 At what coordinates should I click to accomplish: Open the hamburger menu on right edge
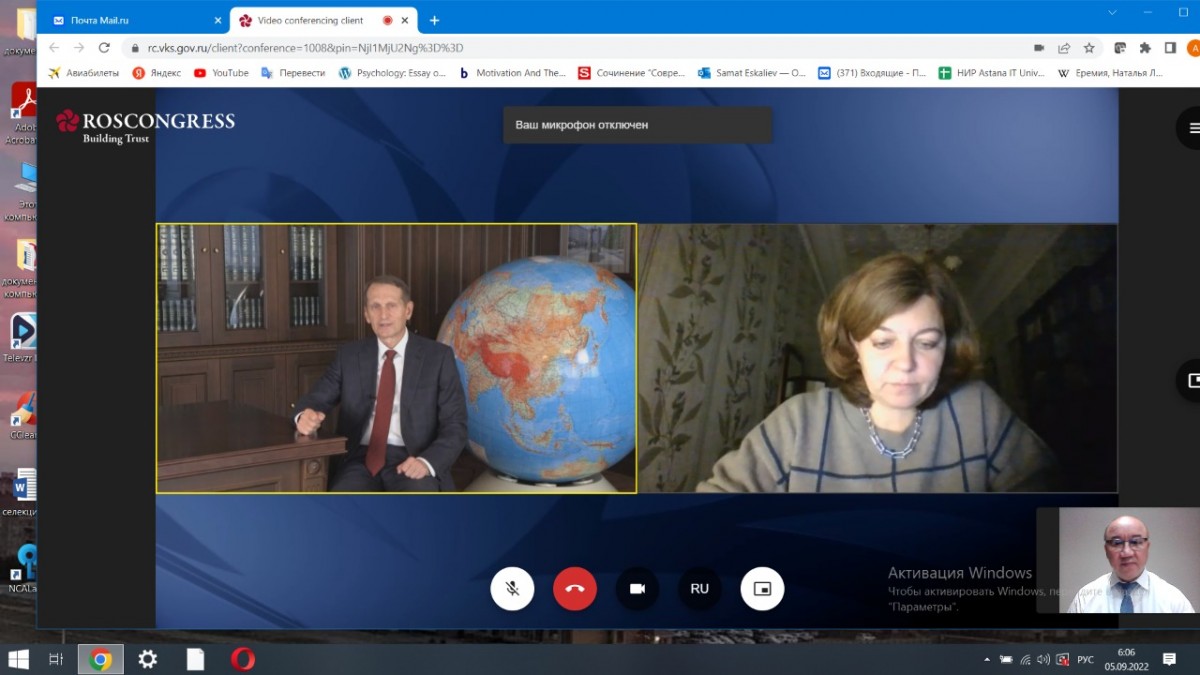pyautogui.click(x=1192, y=128)
